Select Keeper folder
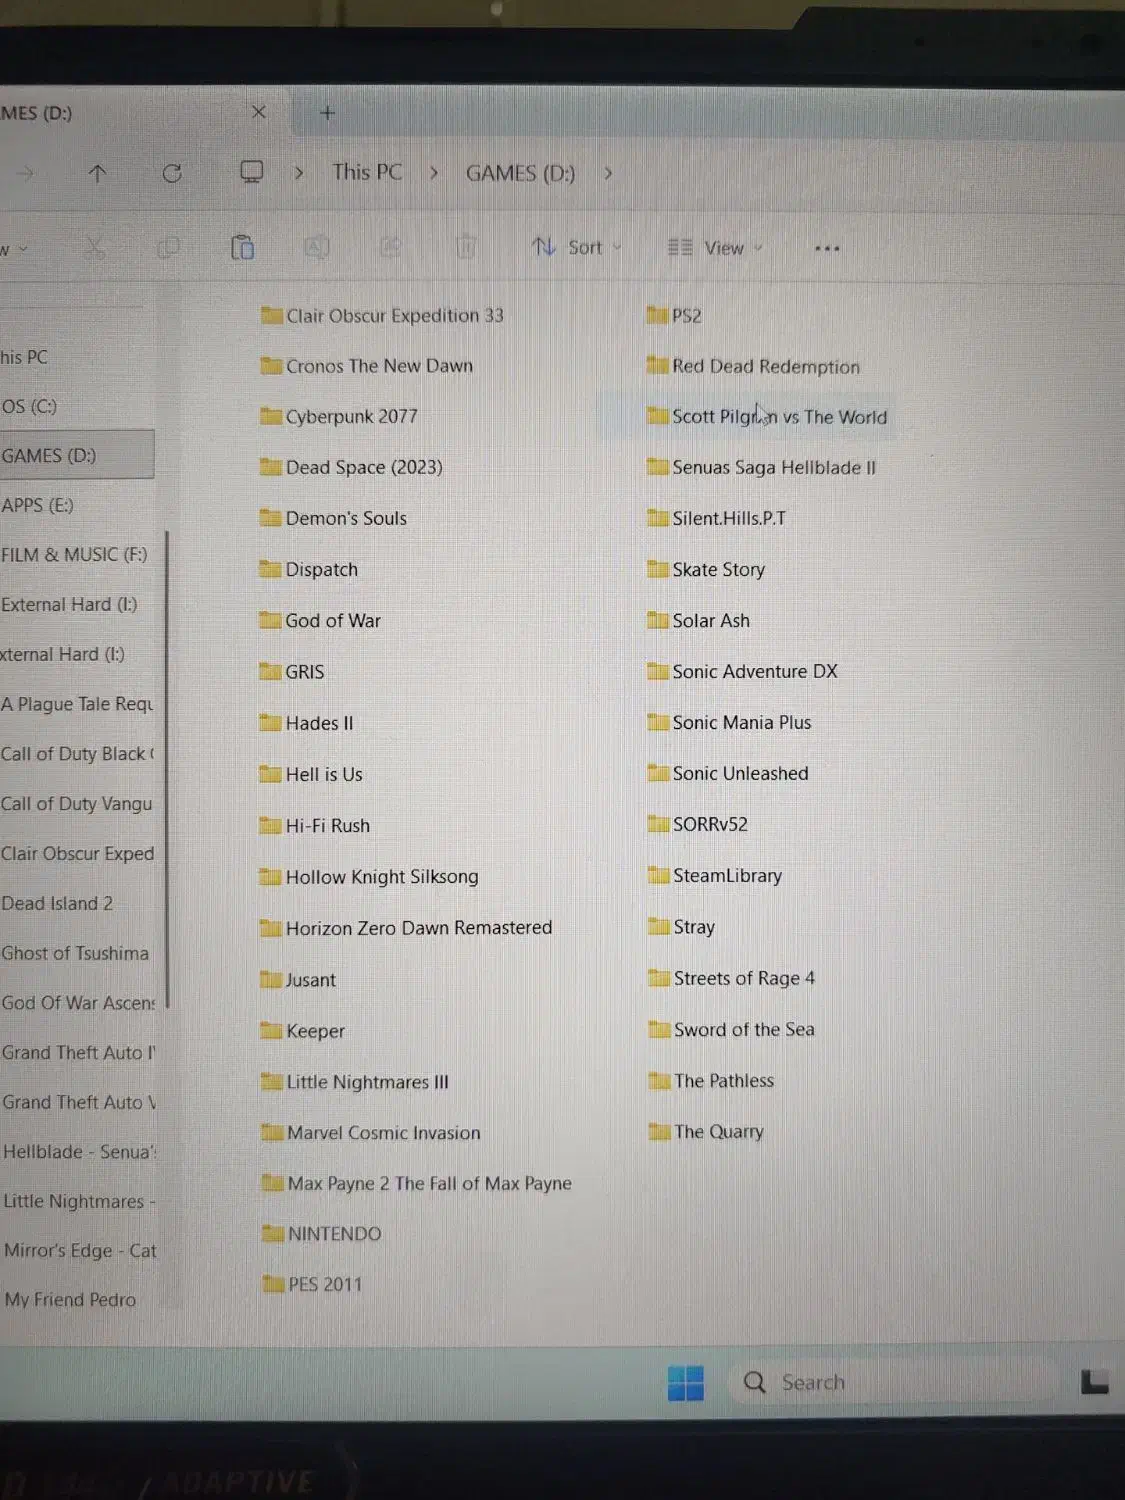The image size is (1125, 1500). [x=302, y=1031]
